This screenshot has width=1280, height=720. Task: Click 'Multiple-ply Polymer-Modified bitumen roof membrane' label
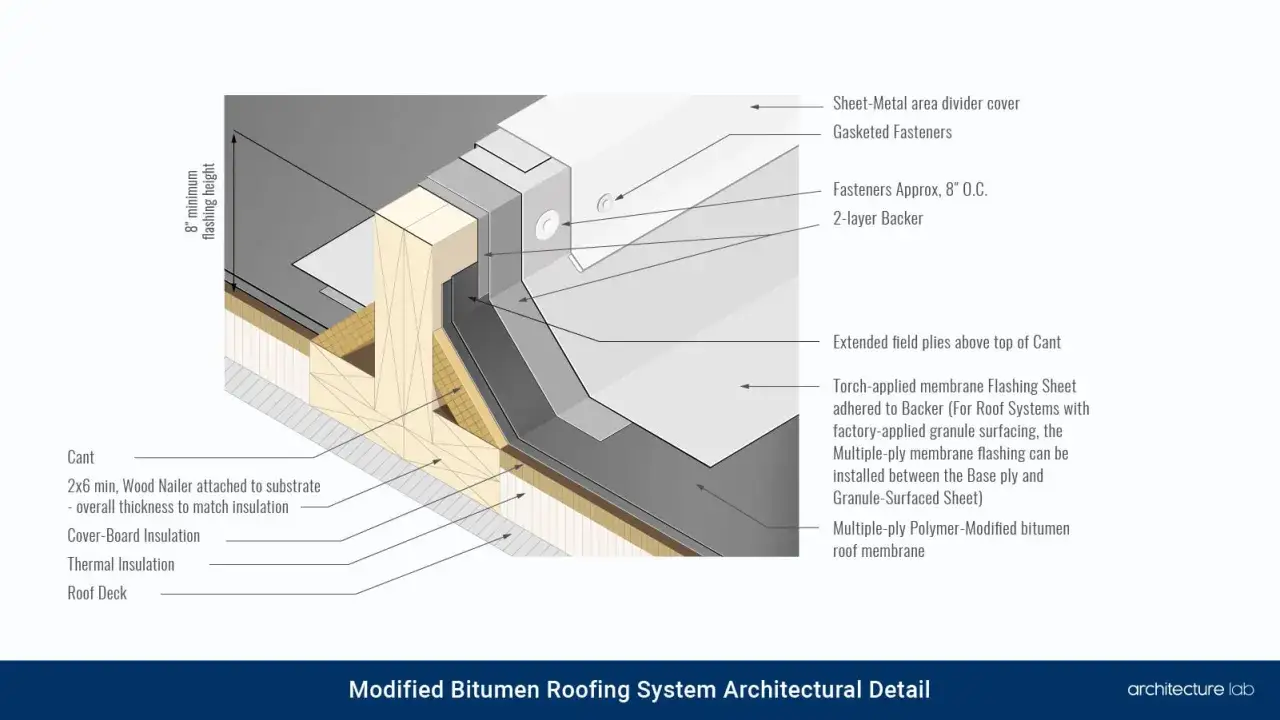click(951, 539)
